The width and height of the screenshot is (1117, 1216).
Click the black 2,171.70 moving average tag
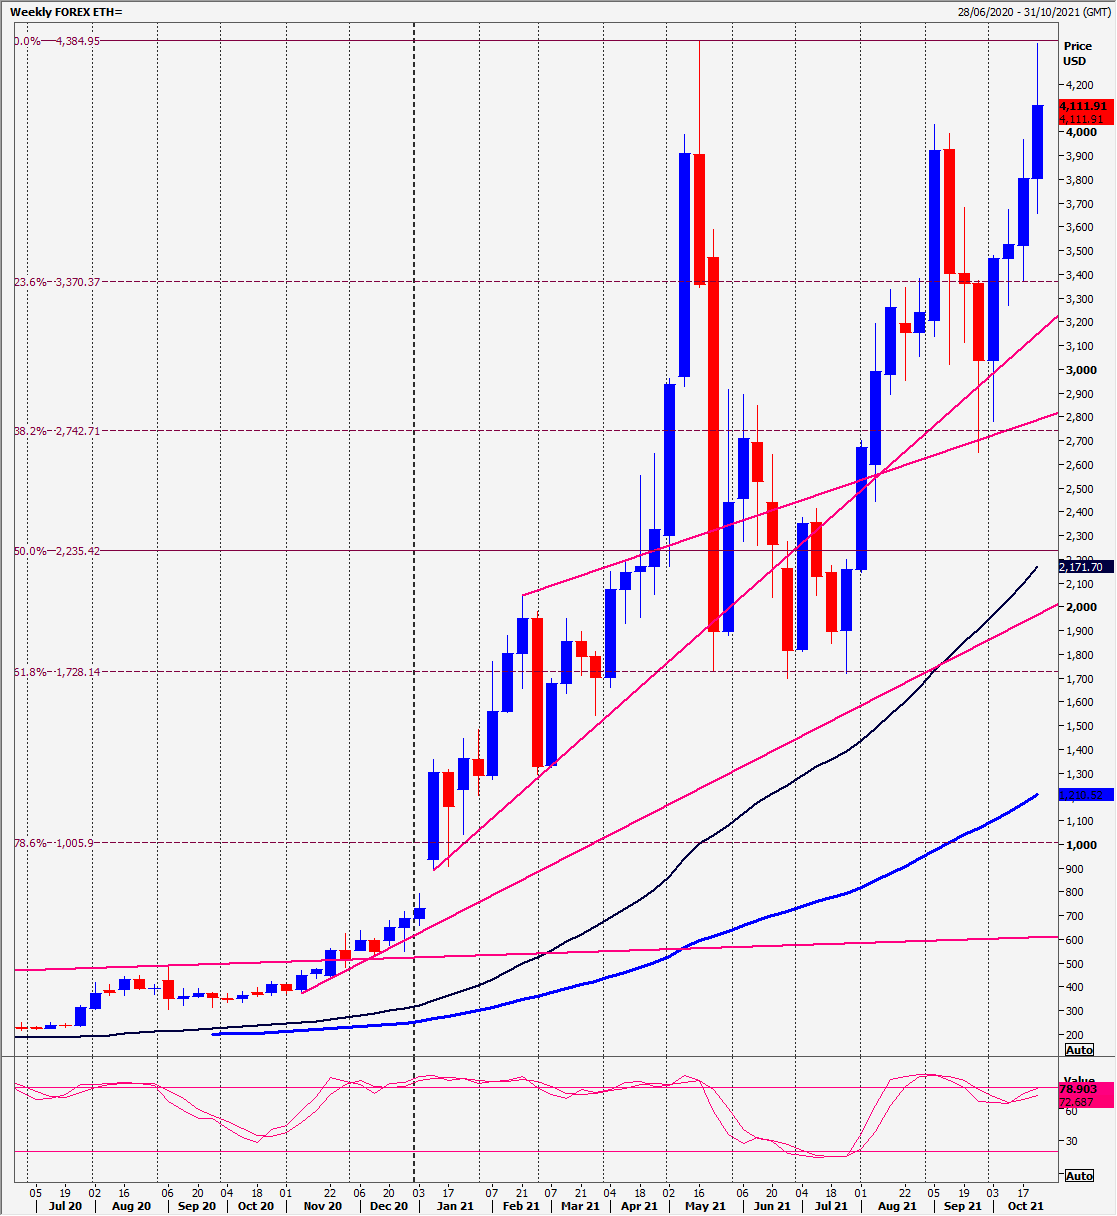(x=1086, y=567)
